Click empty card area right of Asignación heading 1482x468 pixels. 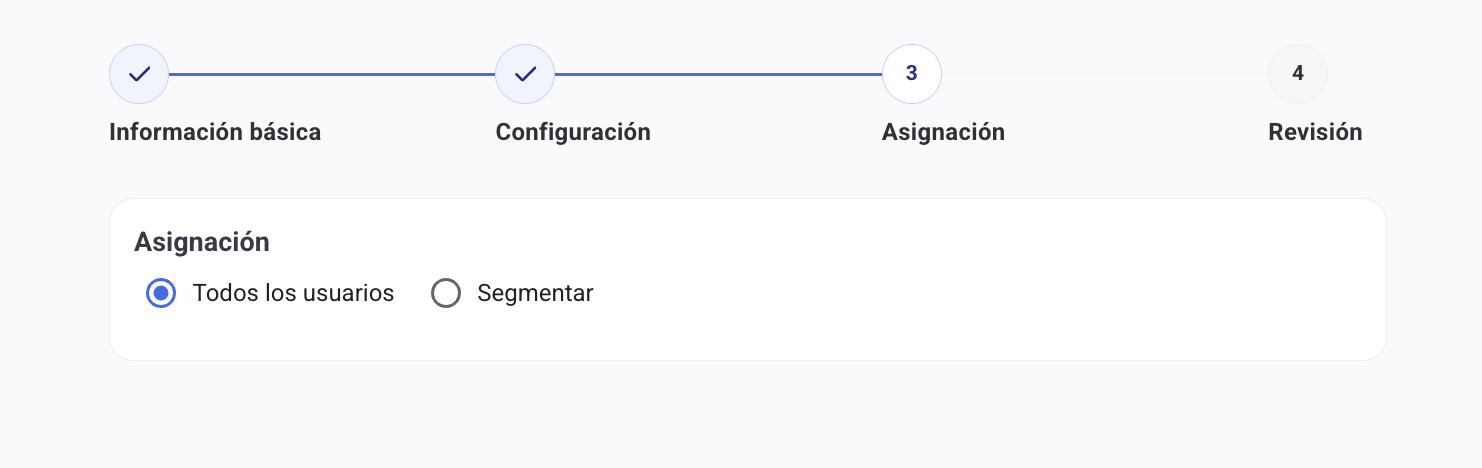coord(800,242)
